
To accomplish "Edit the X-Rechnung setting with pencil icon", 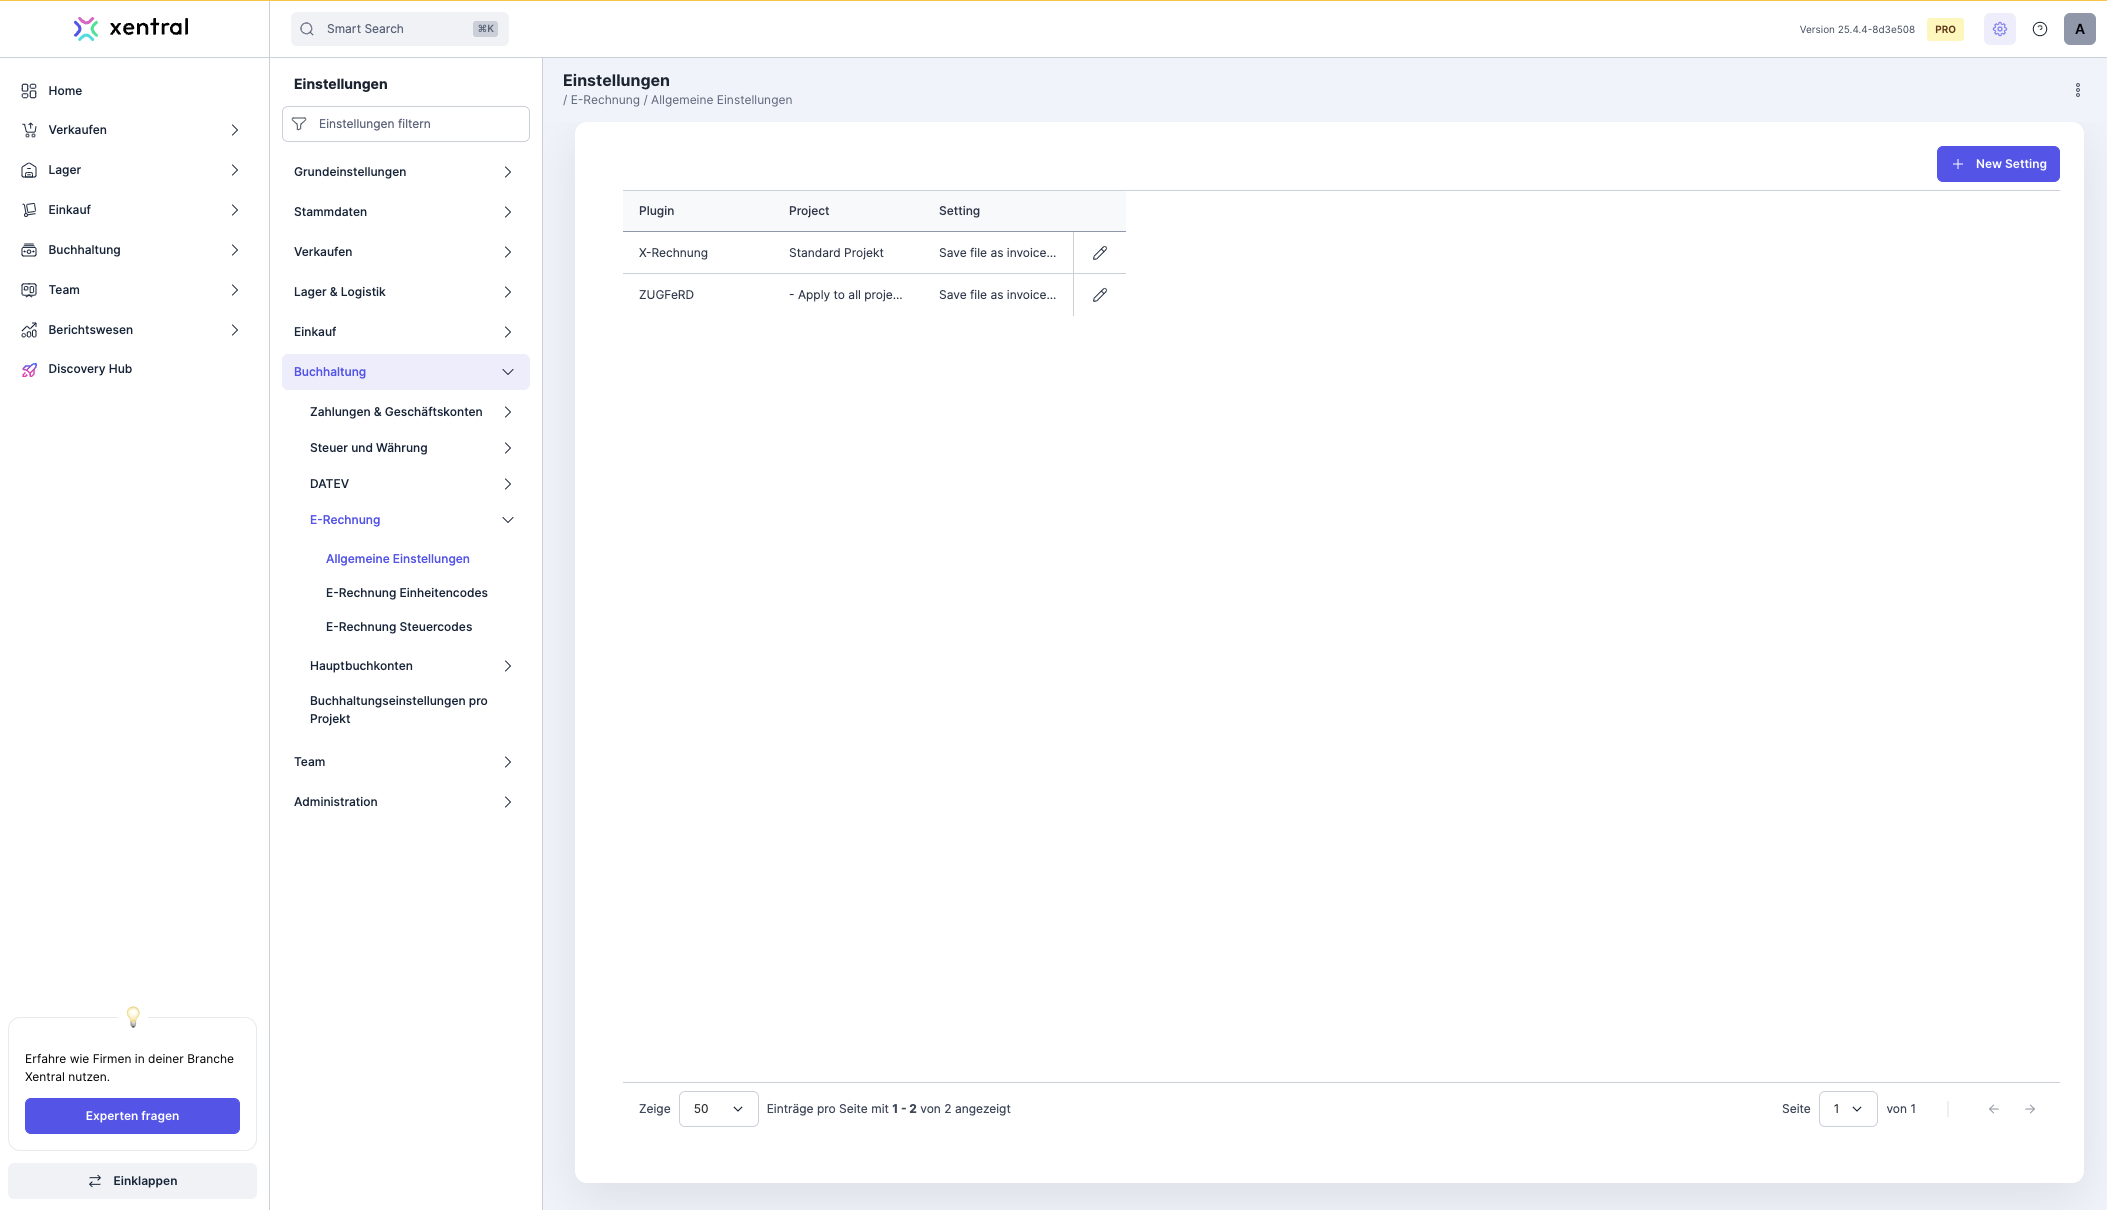I will pyautogui.click(x=1099, y=253).
